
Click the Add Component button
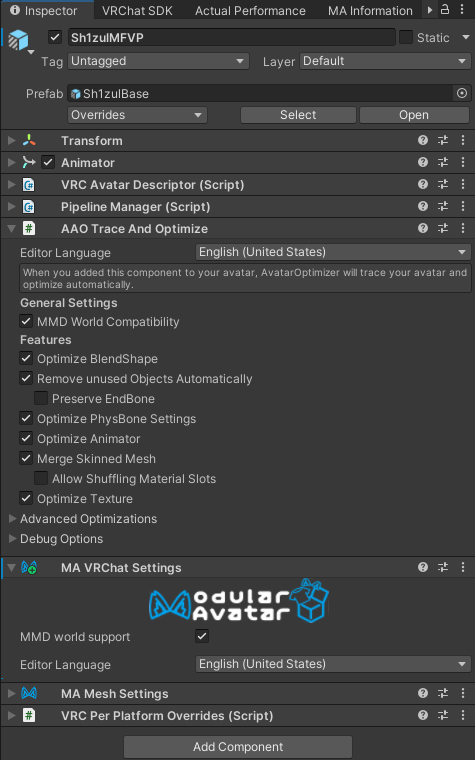(x=238, y=746)
